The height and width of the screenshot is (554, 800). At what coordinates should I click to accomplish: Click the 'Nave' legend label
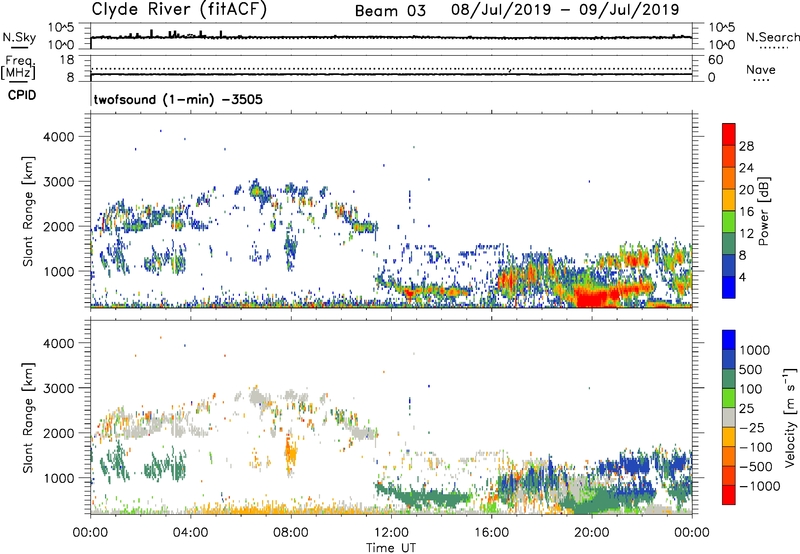pos(761,69)
